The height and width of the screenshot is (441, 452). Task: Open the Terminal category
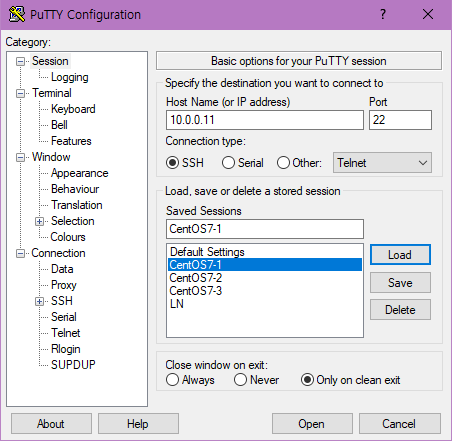pyautogui.click(x=52, y=93)
